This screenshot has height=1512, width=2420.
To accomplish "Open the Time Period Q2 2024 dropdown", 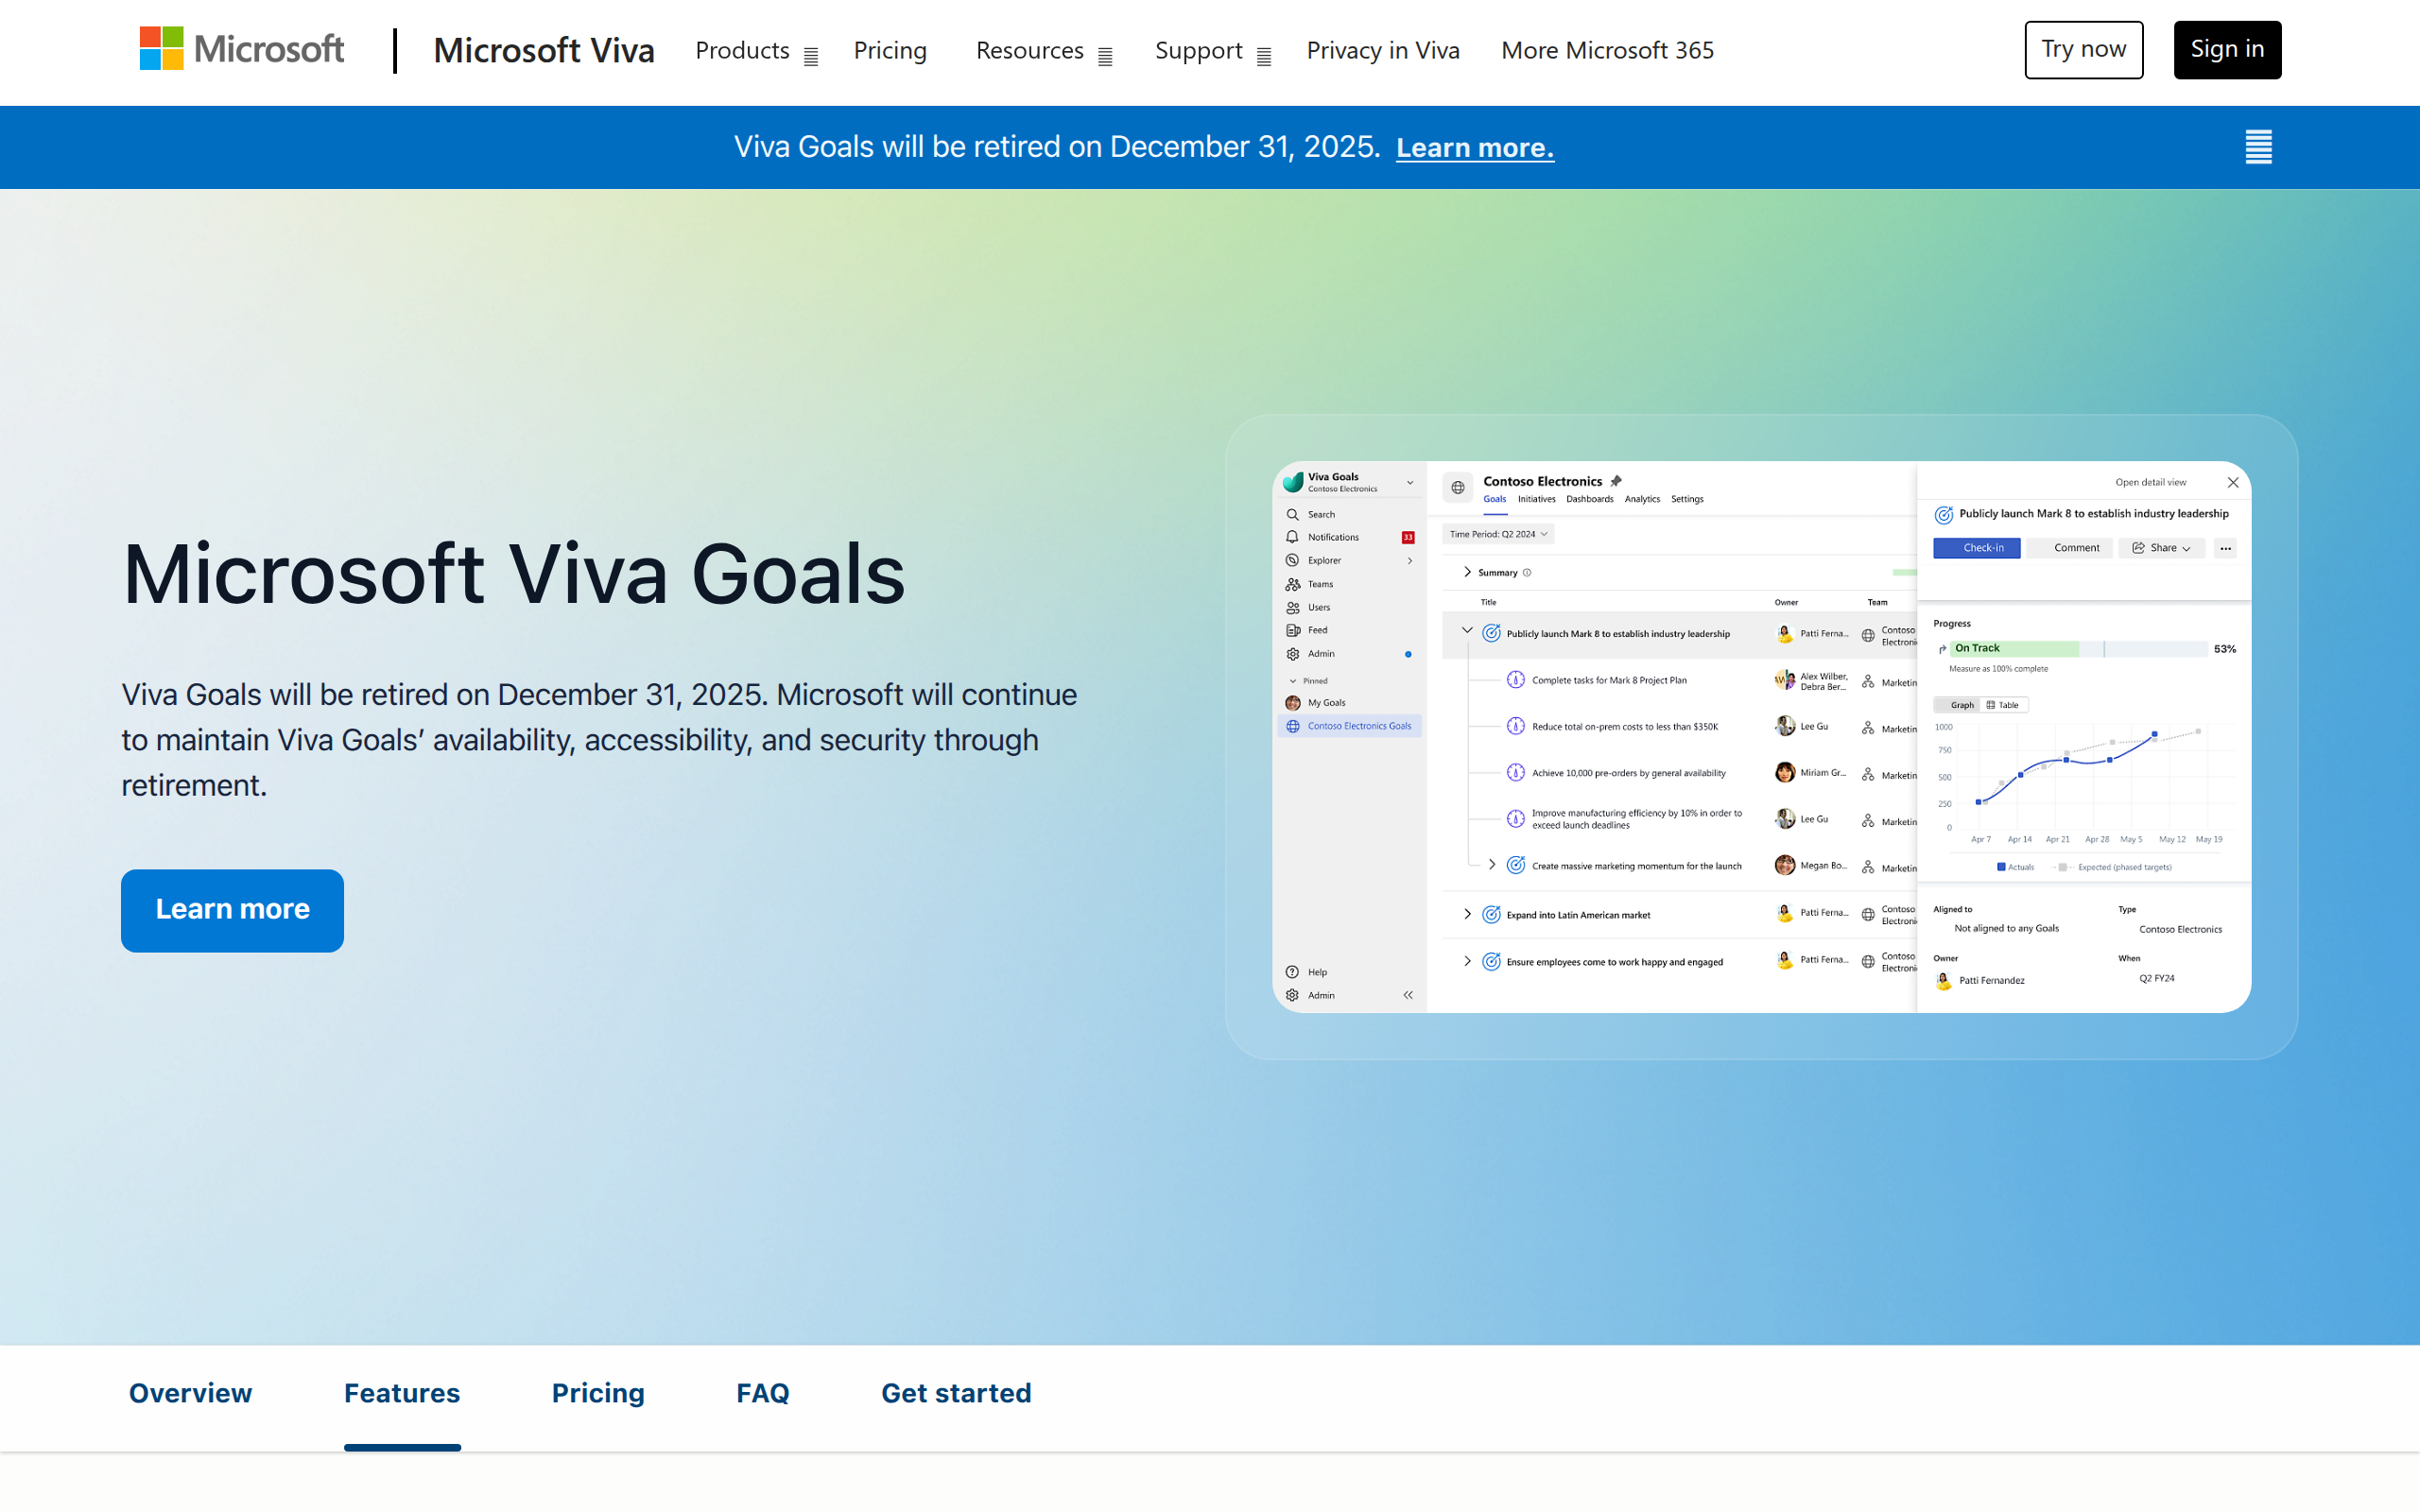I will (1498, 534).
